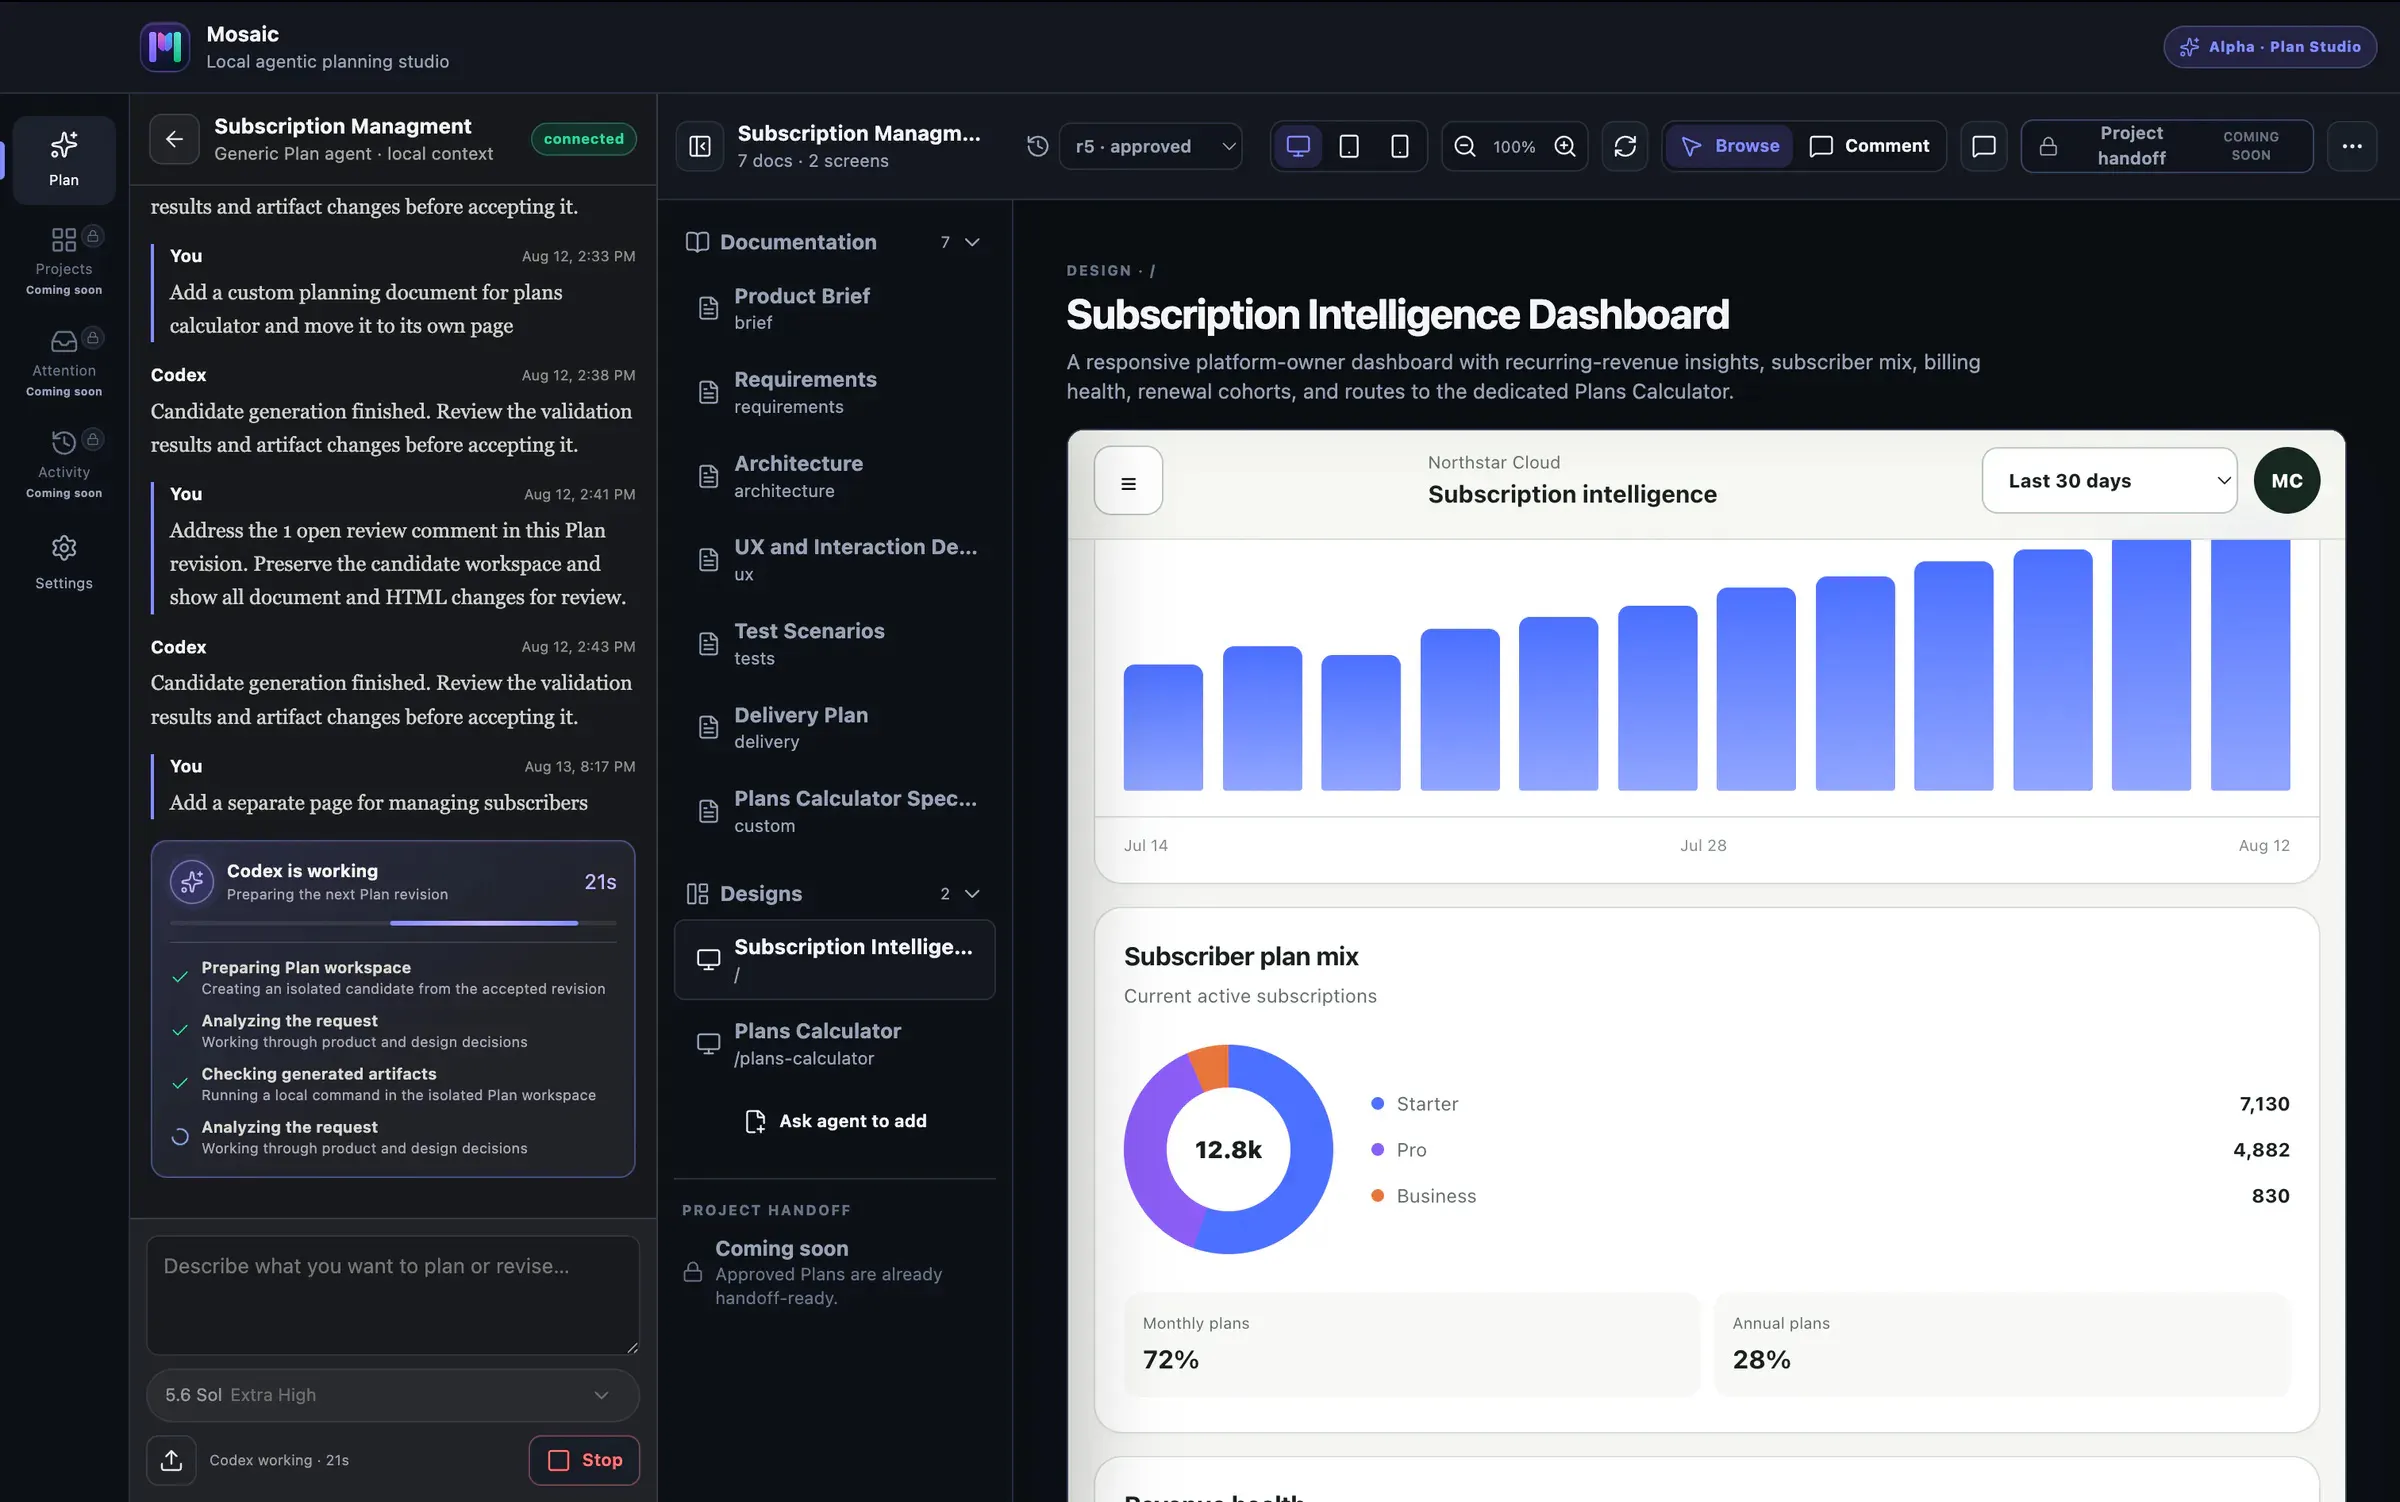Click Ask agent to add
The image size is (2400, 1502).
835,1121
